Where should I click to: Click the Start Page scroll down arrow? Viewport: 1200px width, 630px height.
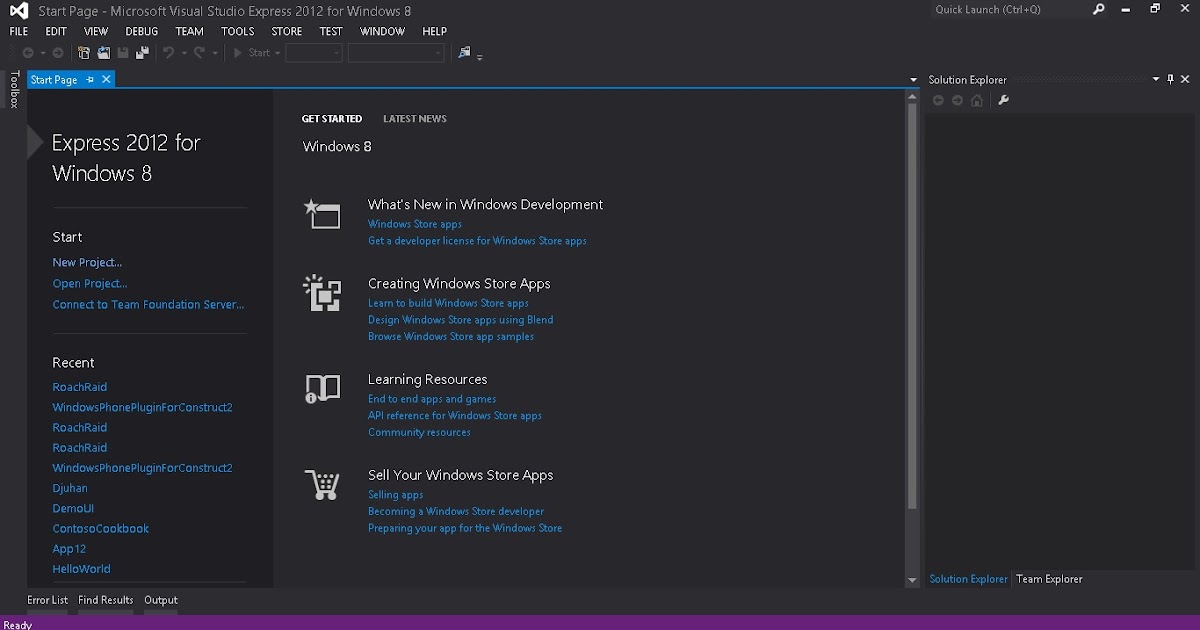tap(912, 580)
